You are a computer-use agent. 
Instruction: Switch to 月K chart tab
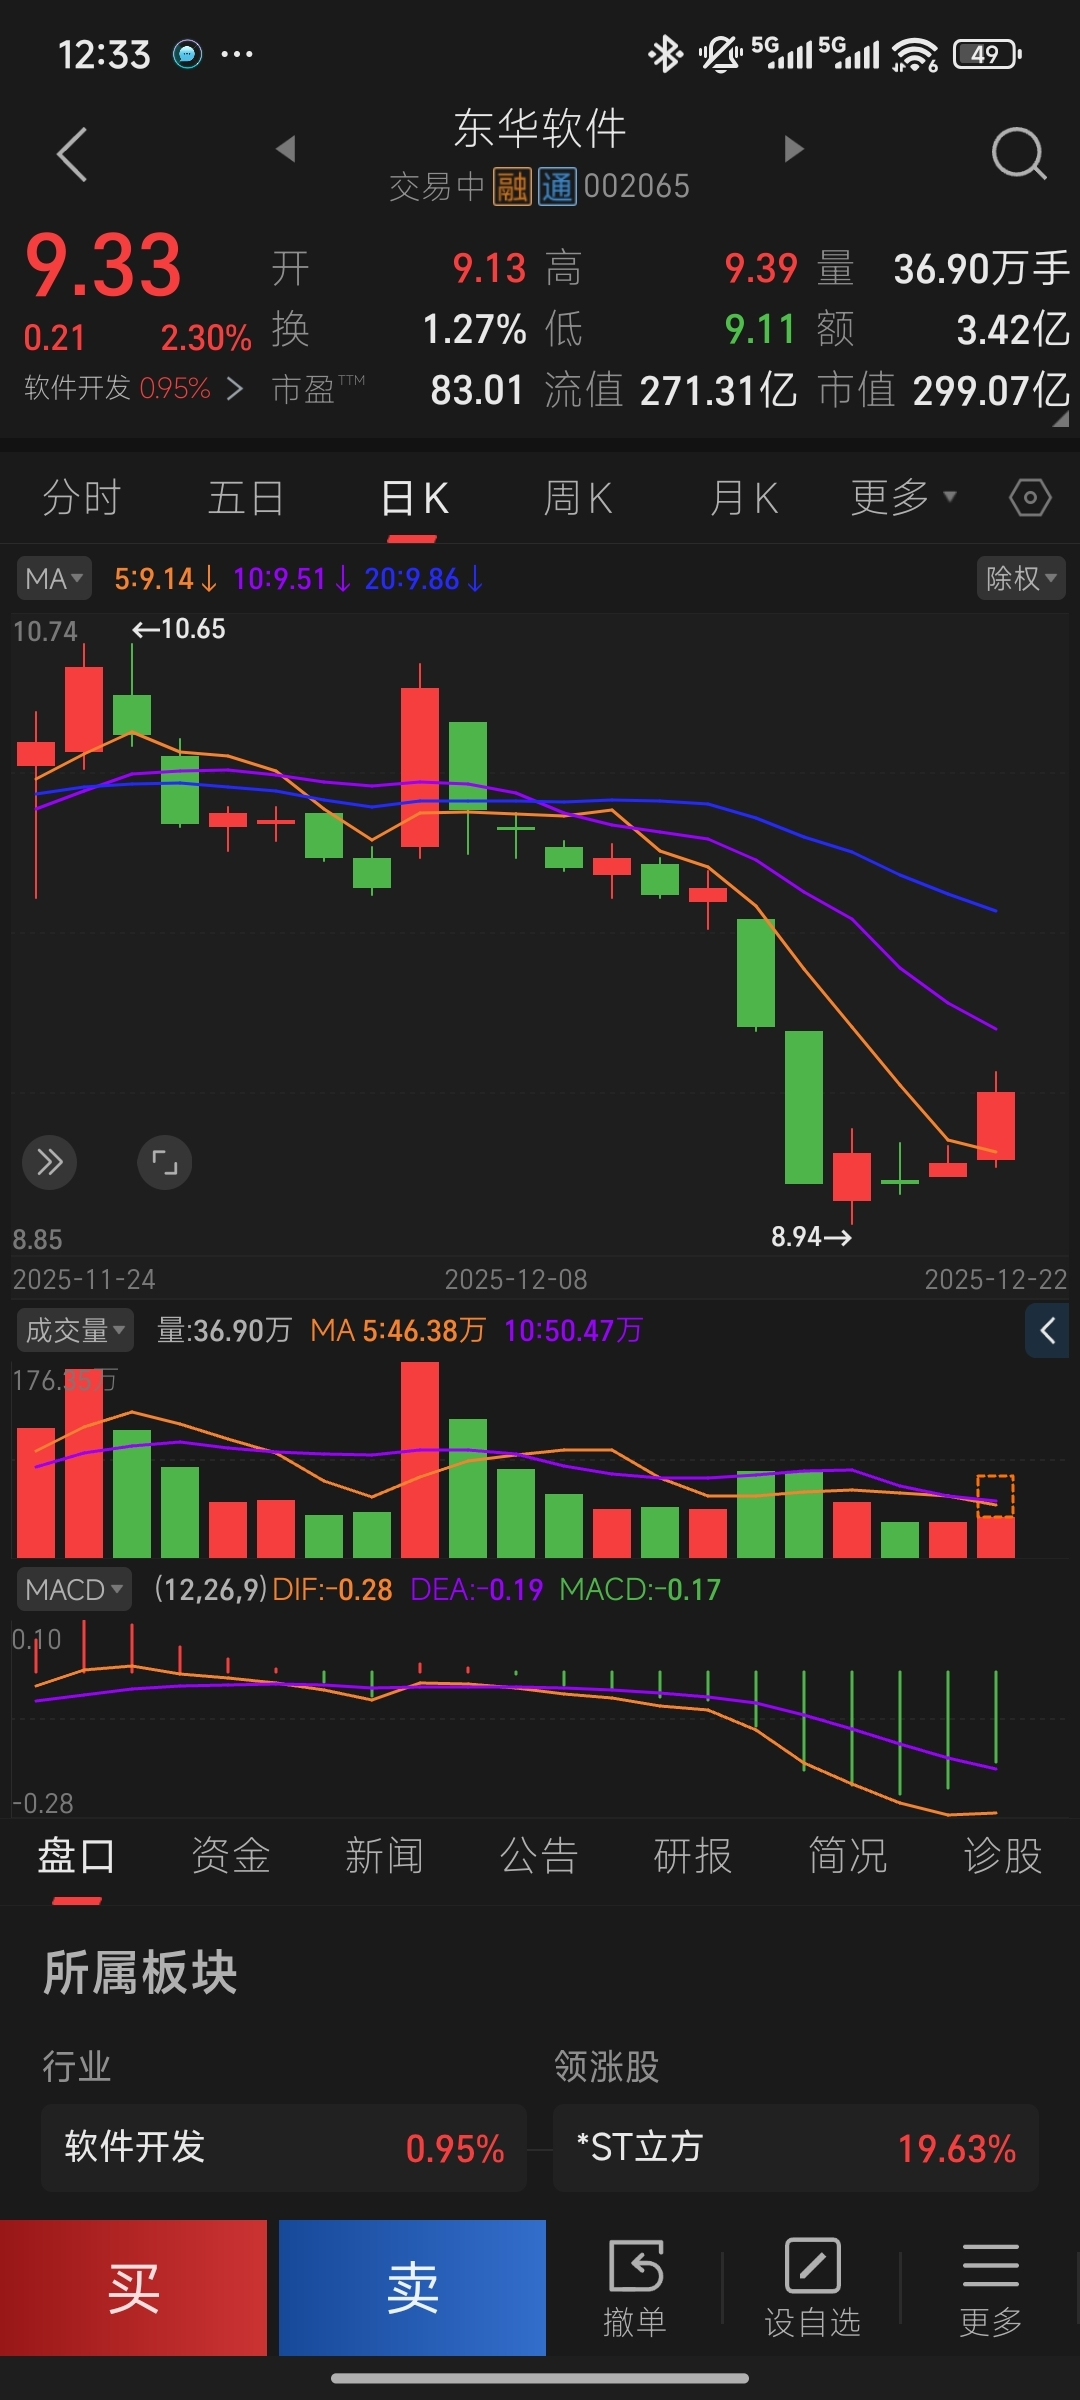coord(743,497)
